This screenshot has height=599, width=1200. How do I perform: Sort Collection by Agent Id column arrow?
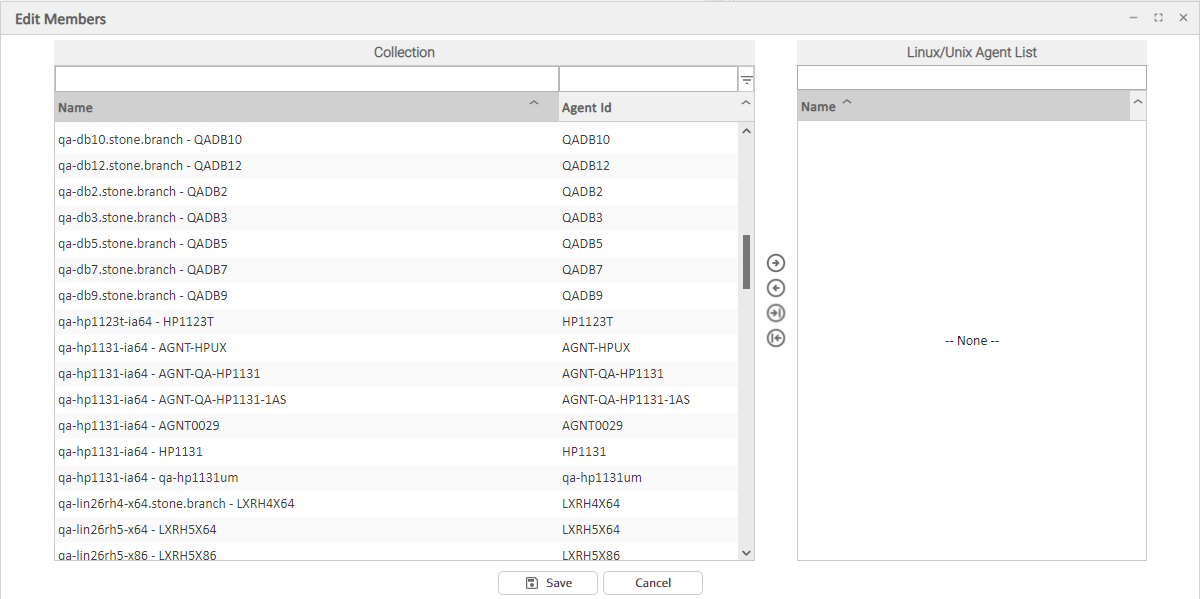point(745,104)
